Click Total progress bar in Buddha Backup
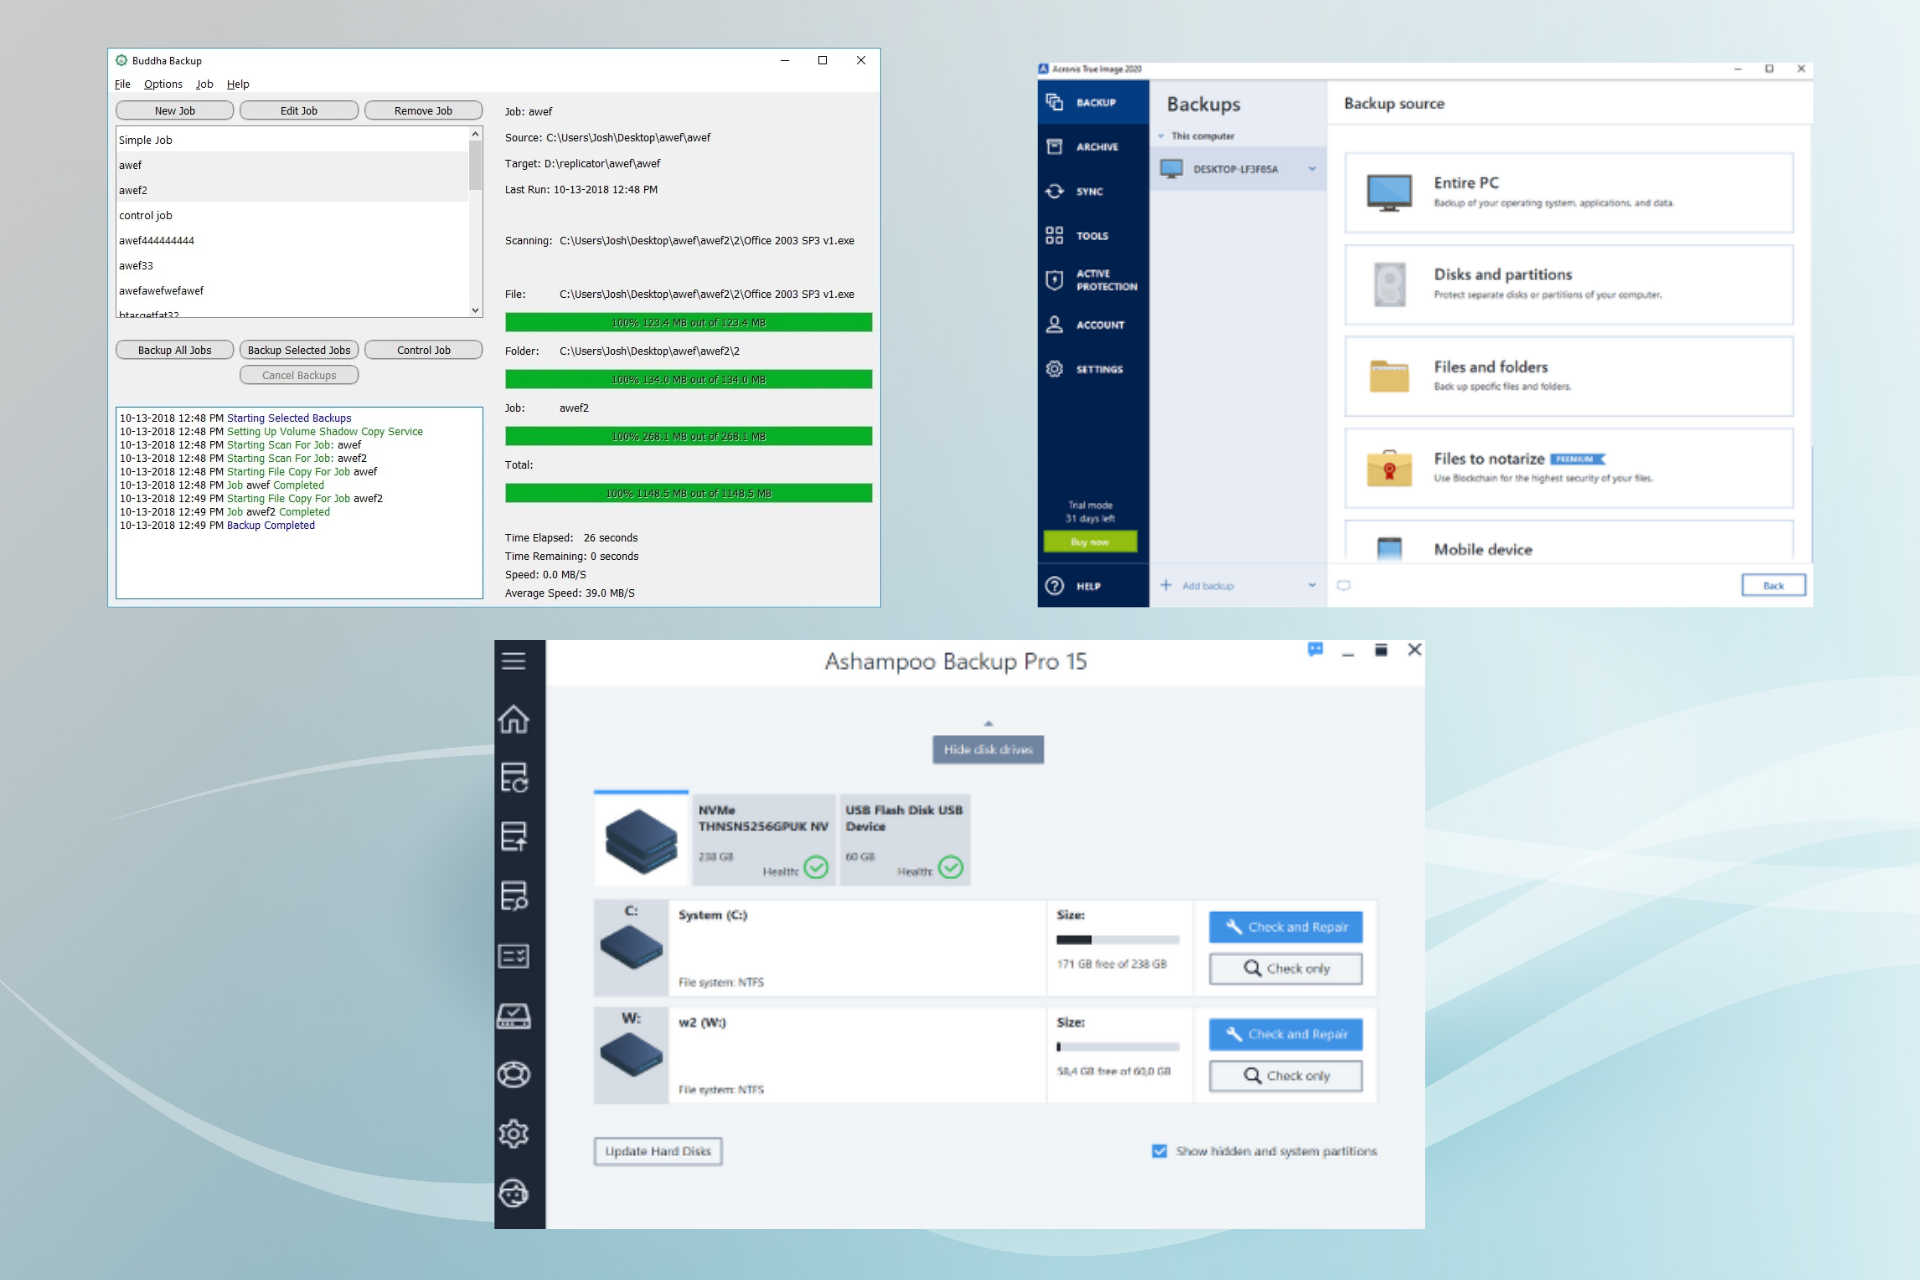The image size is (1920, 1280). [688, 494]
